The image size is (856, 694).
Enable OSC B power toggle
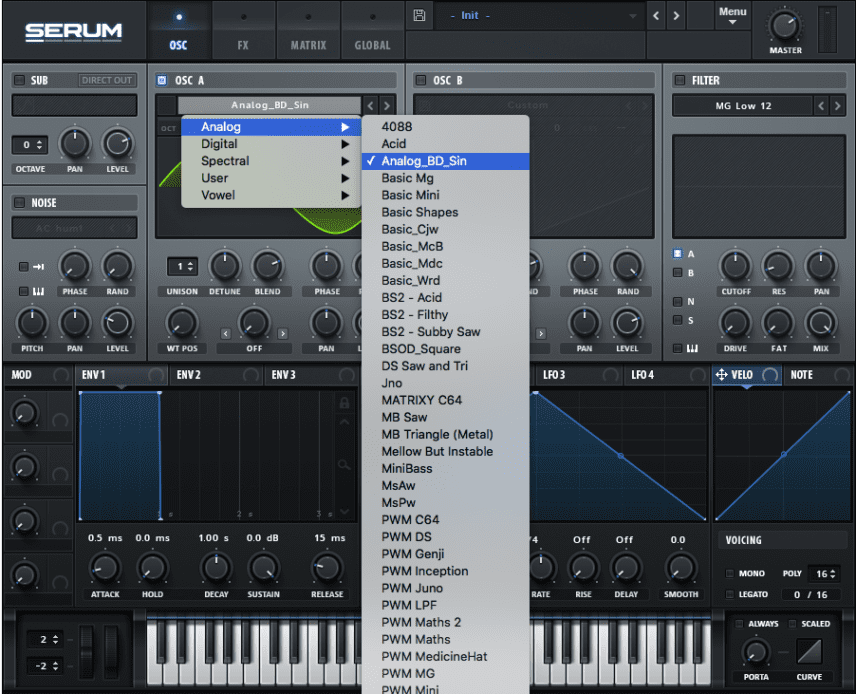point(420,80)
